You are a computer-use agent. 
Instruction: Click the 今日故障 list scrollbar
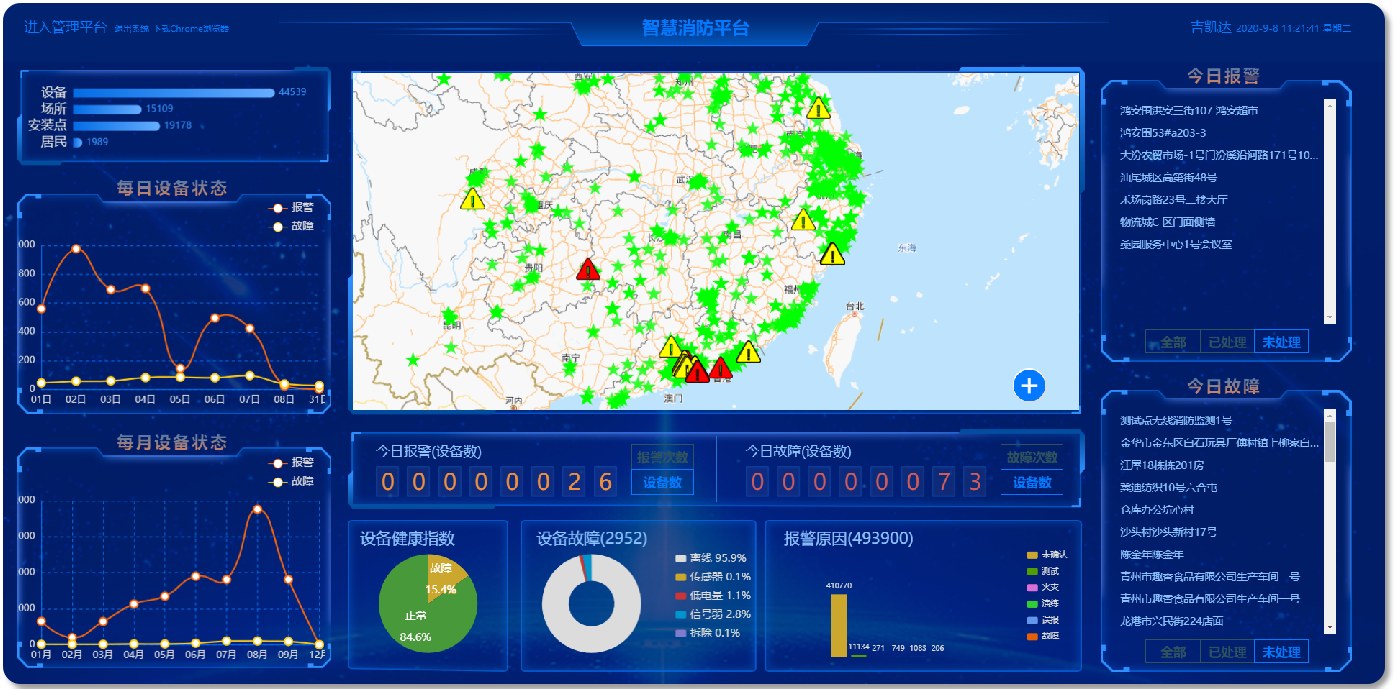click(x=1330, y=440)
